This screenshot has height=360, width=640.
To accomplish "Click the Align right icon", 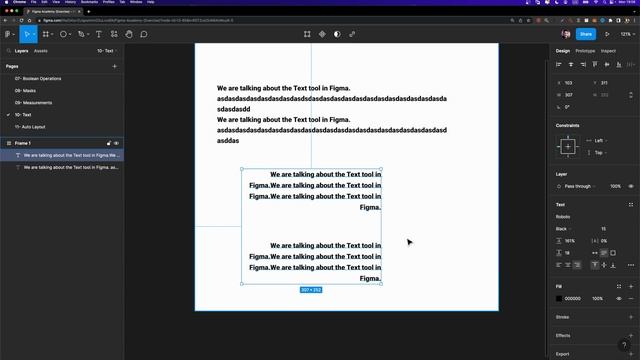I will coord(583,64).
